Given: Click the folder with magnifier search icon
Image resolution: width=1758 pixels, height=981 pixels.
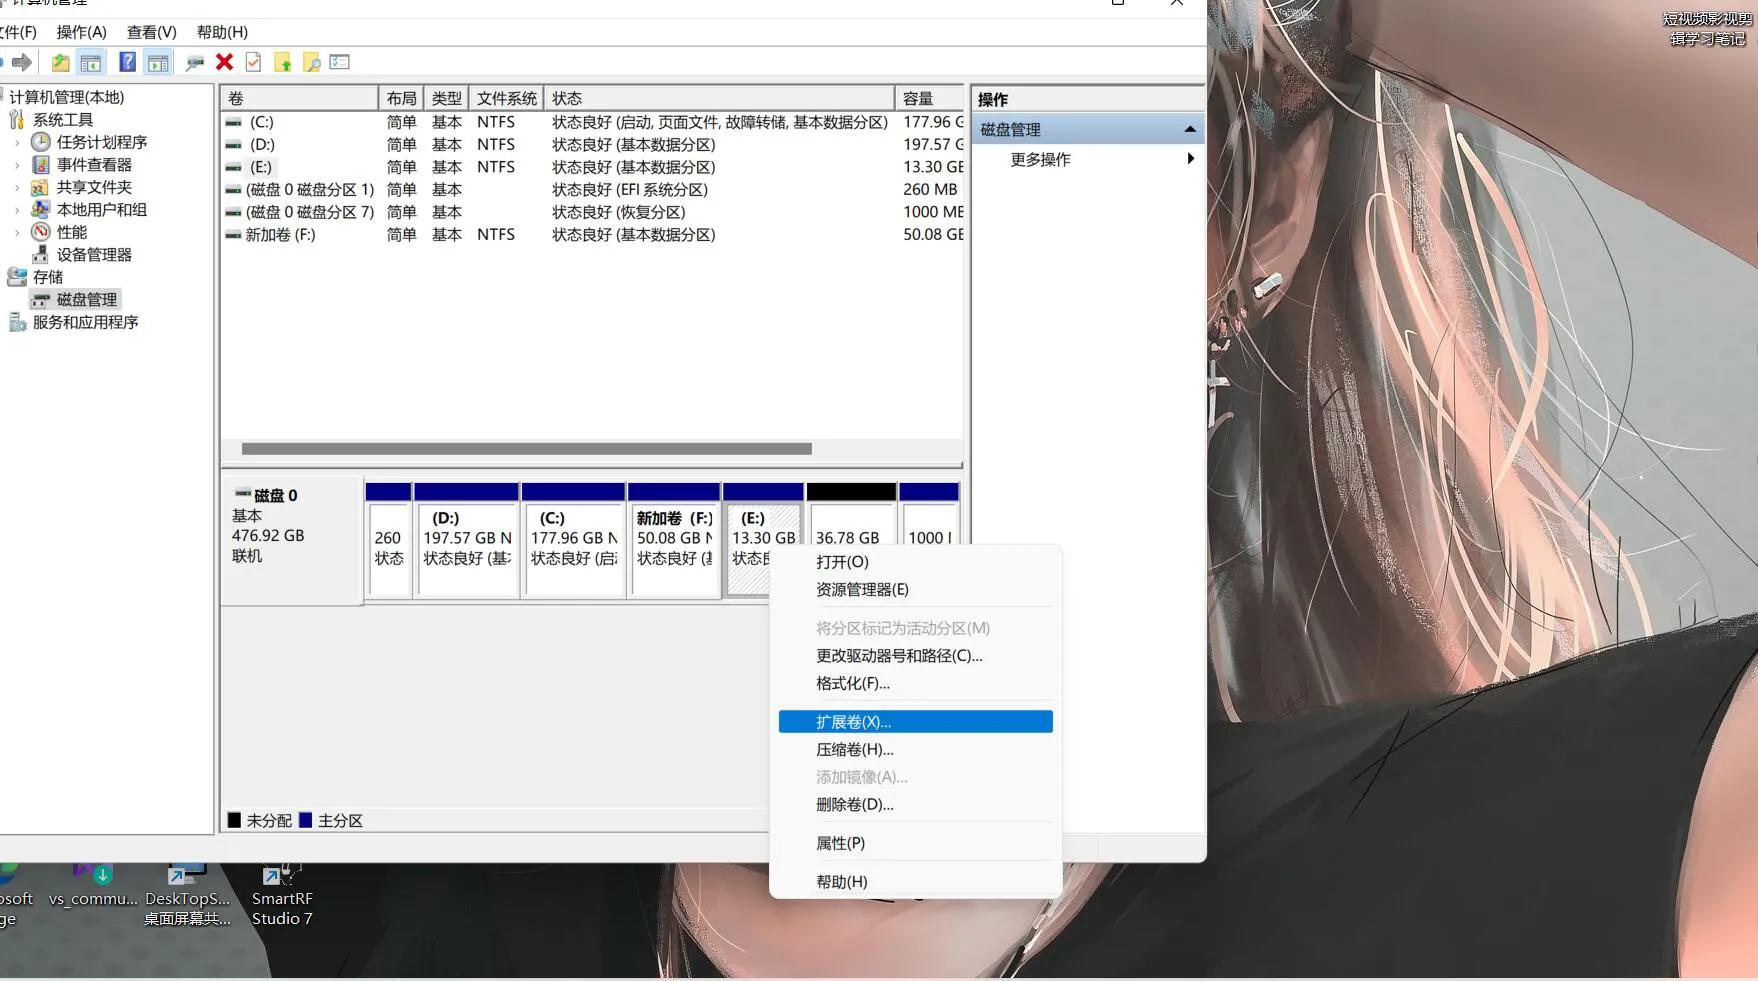Looking at the screenshot, I should click(x=311, y=62).
